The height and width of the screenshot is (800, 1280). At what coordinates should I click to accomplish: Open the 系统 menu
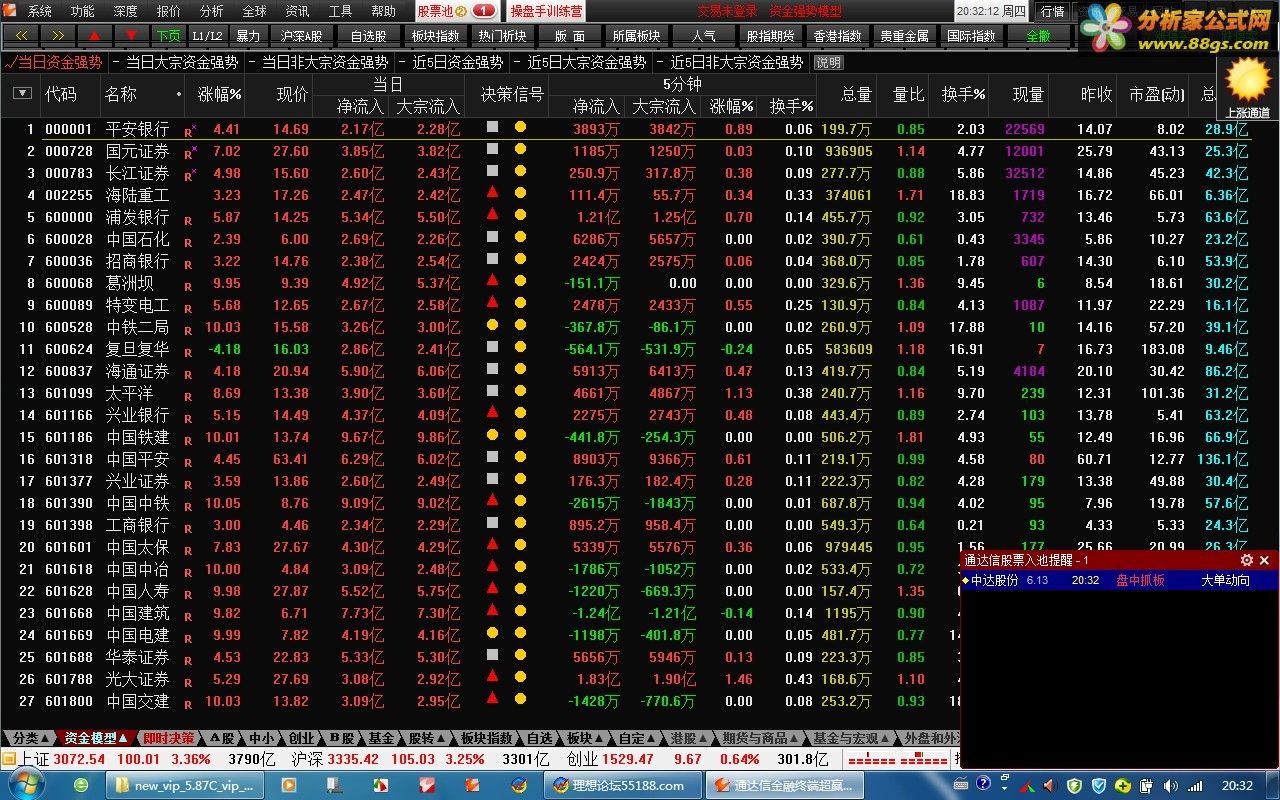pyautogui.click(x=40, y=11)
